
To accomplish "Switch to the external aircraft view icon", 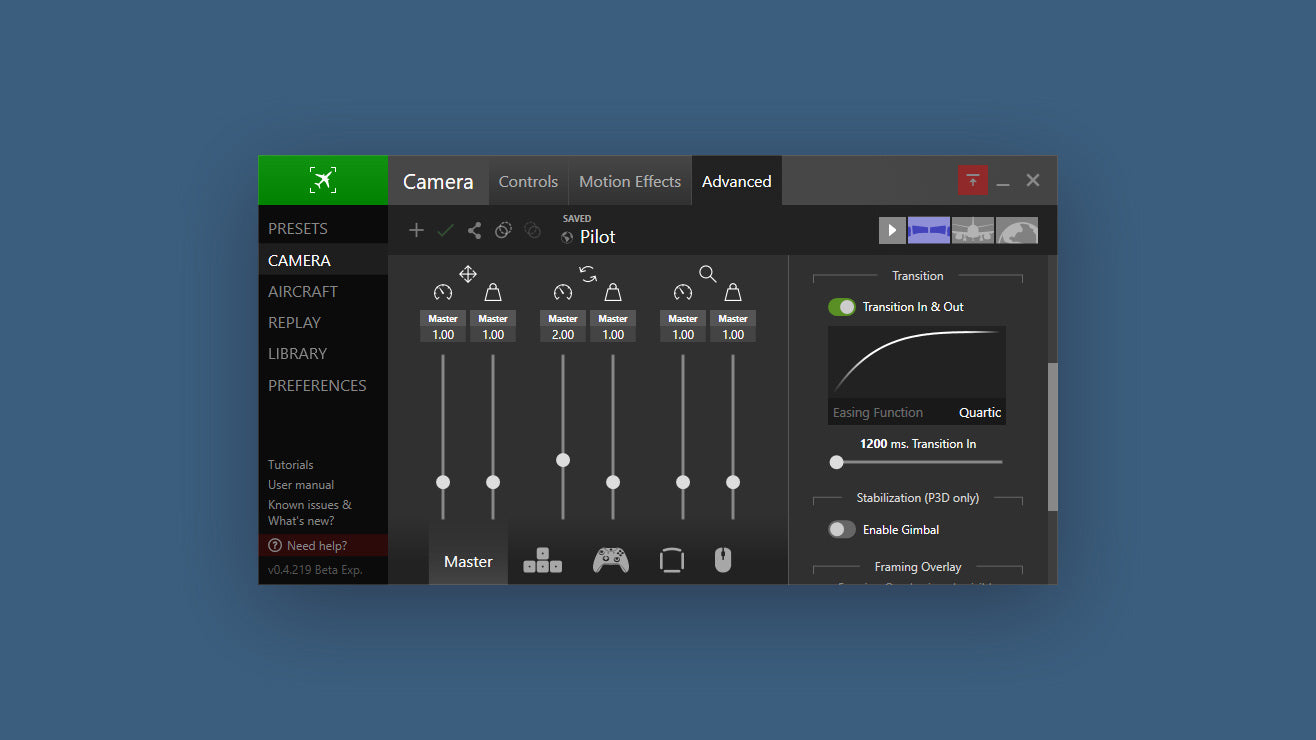I will click(972, 230).
